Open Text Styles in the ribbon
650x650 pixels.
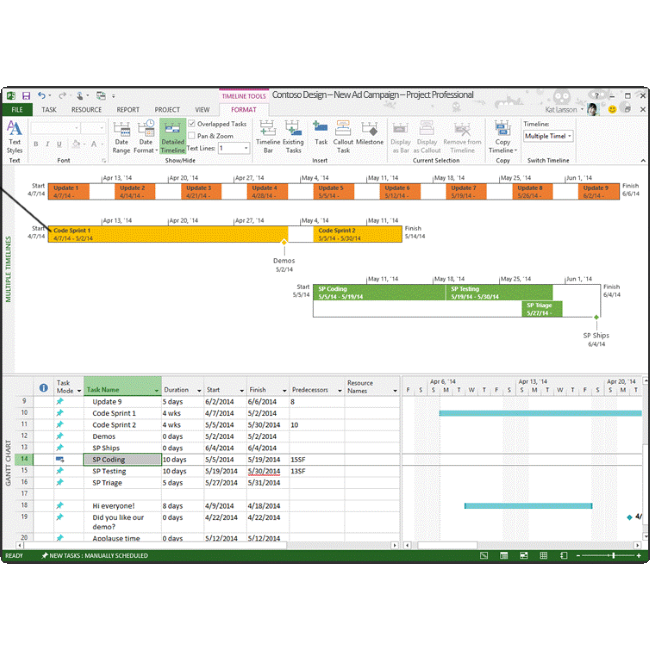[14, 137]
